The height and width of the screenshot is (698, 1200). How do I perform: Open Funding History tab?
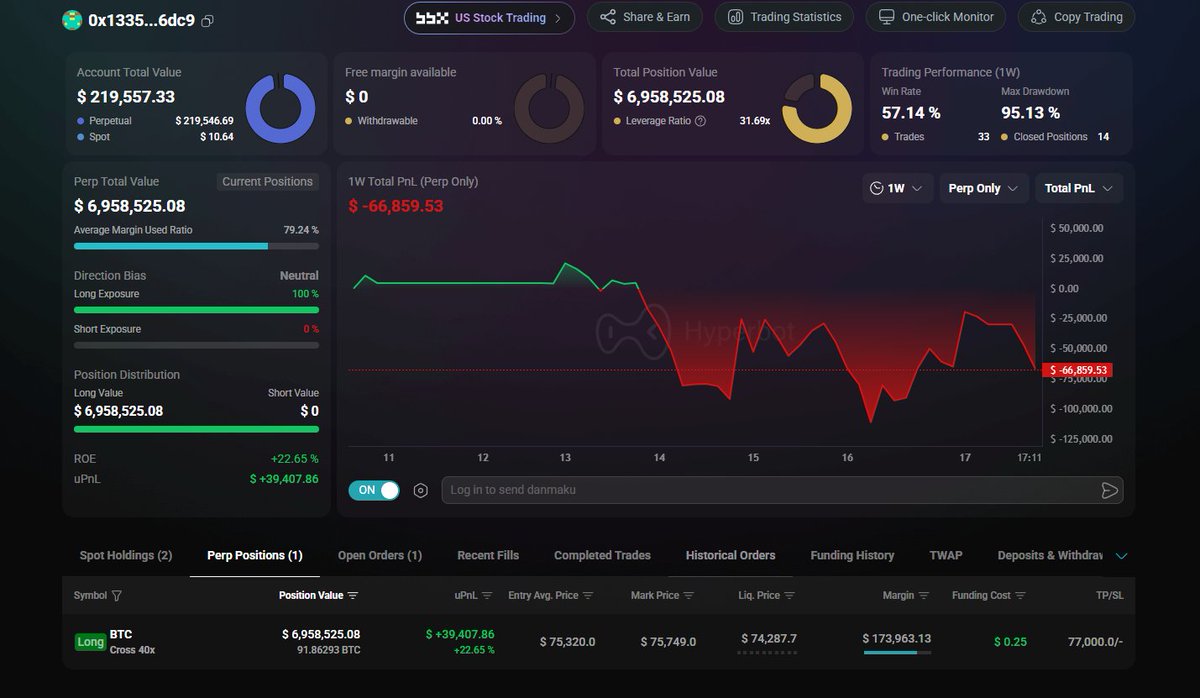pyautogui.click(x=852, y=555)
